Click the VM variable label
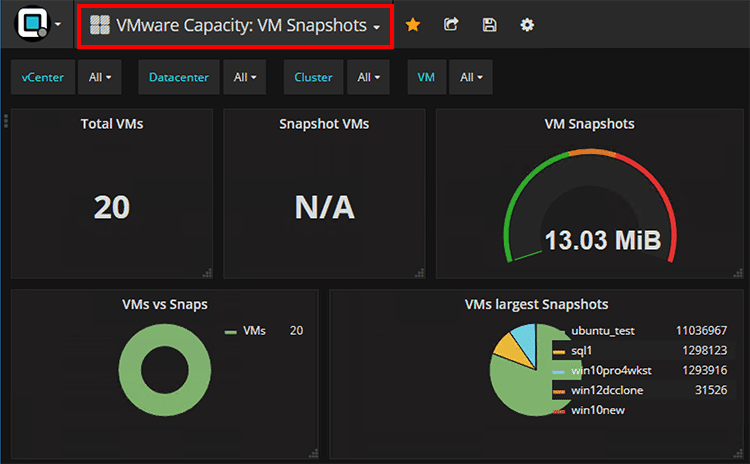750x464 pixels. [x=426, y=77]
